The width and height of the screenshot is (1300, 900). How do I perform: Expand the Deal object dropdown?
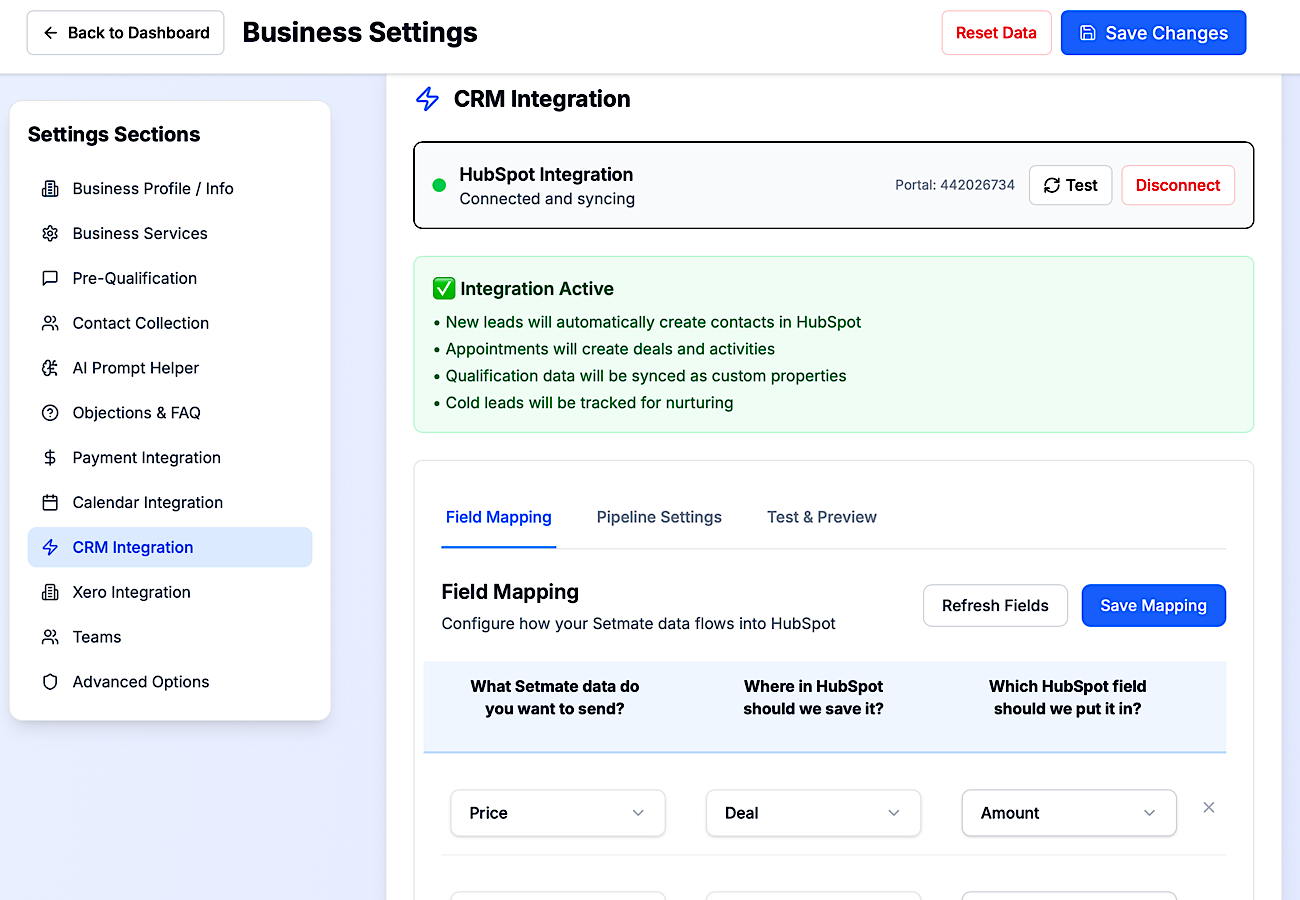(x=813, y=813)
